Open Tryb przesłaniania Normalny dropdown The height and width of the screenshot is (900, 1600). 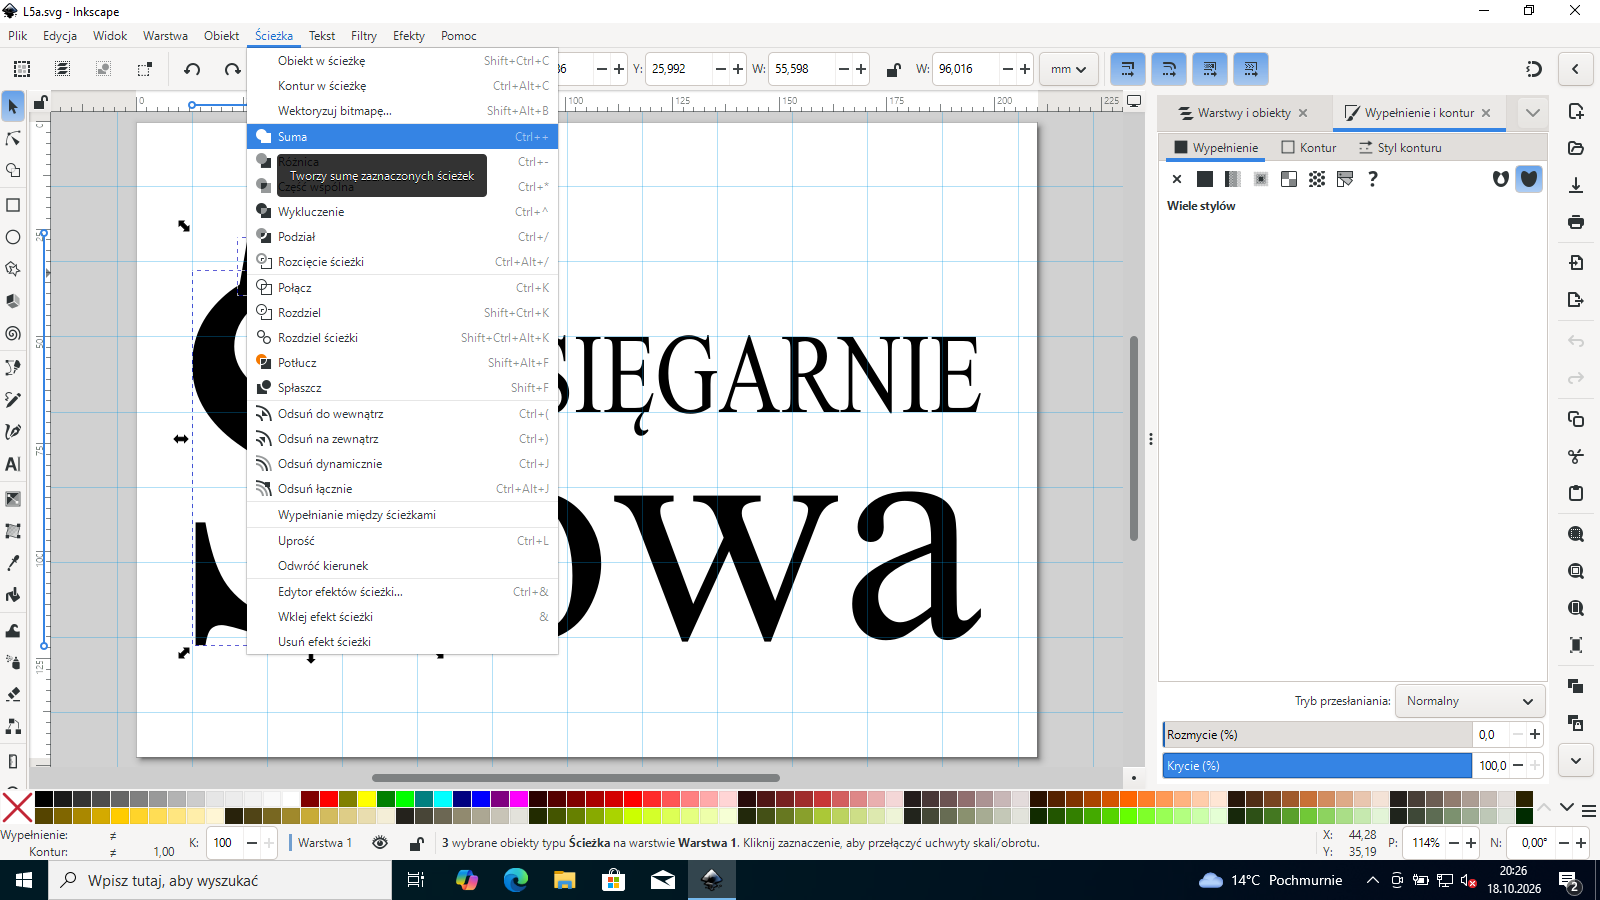pos(1469,701)
